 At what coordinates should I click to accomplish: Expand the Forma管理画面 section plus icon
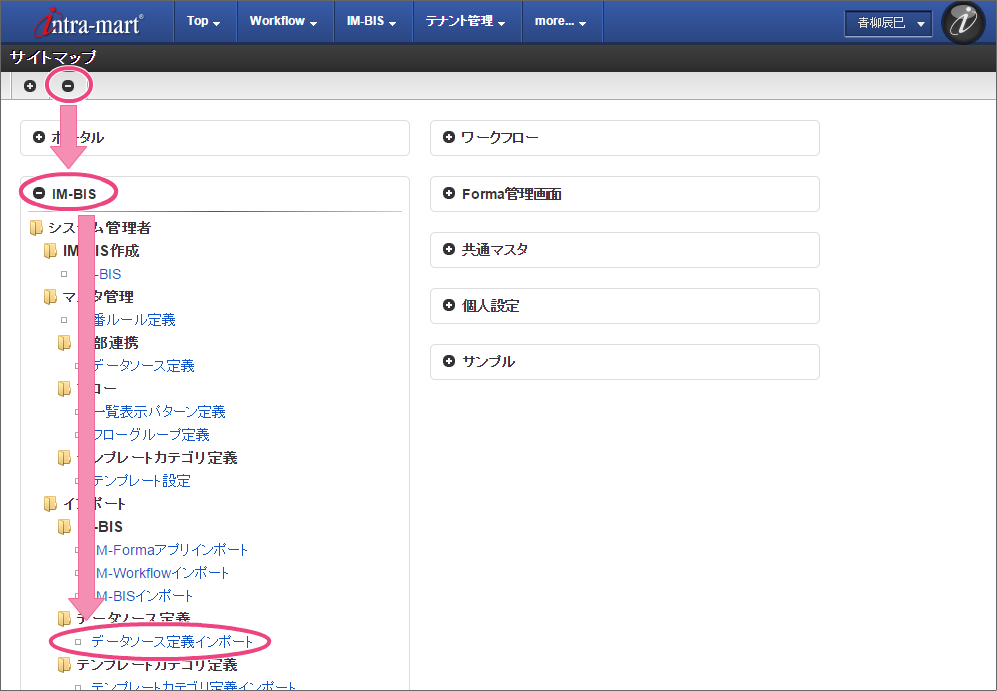[449, 193]
